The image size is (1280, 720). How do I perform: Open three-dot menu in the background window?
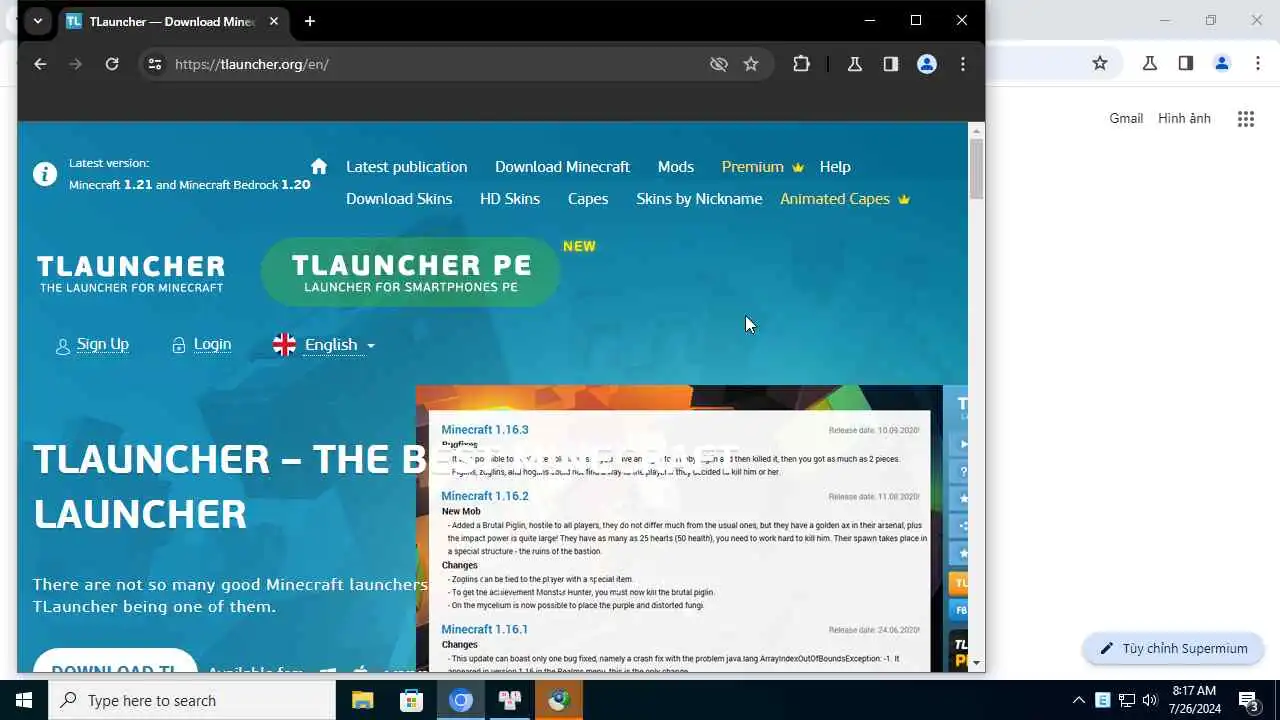coord(1258,63)
